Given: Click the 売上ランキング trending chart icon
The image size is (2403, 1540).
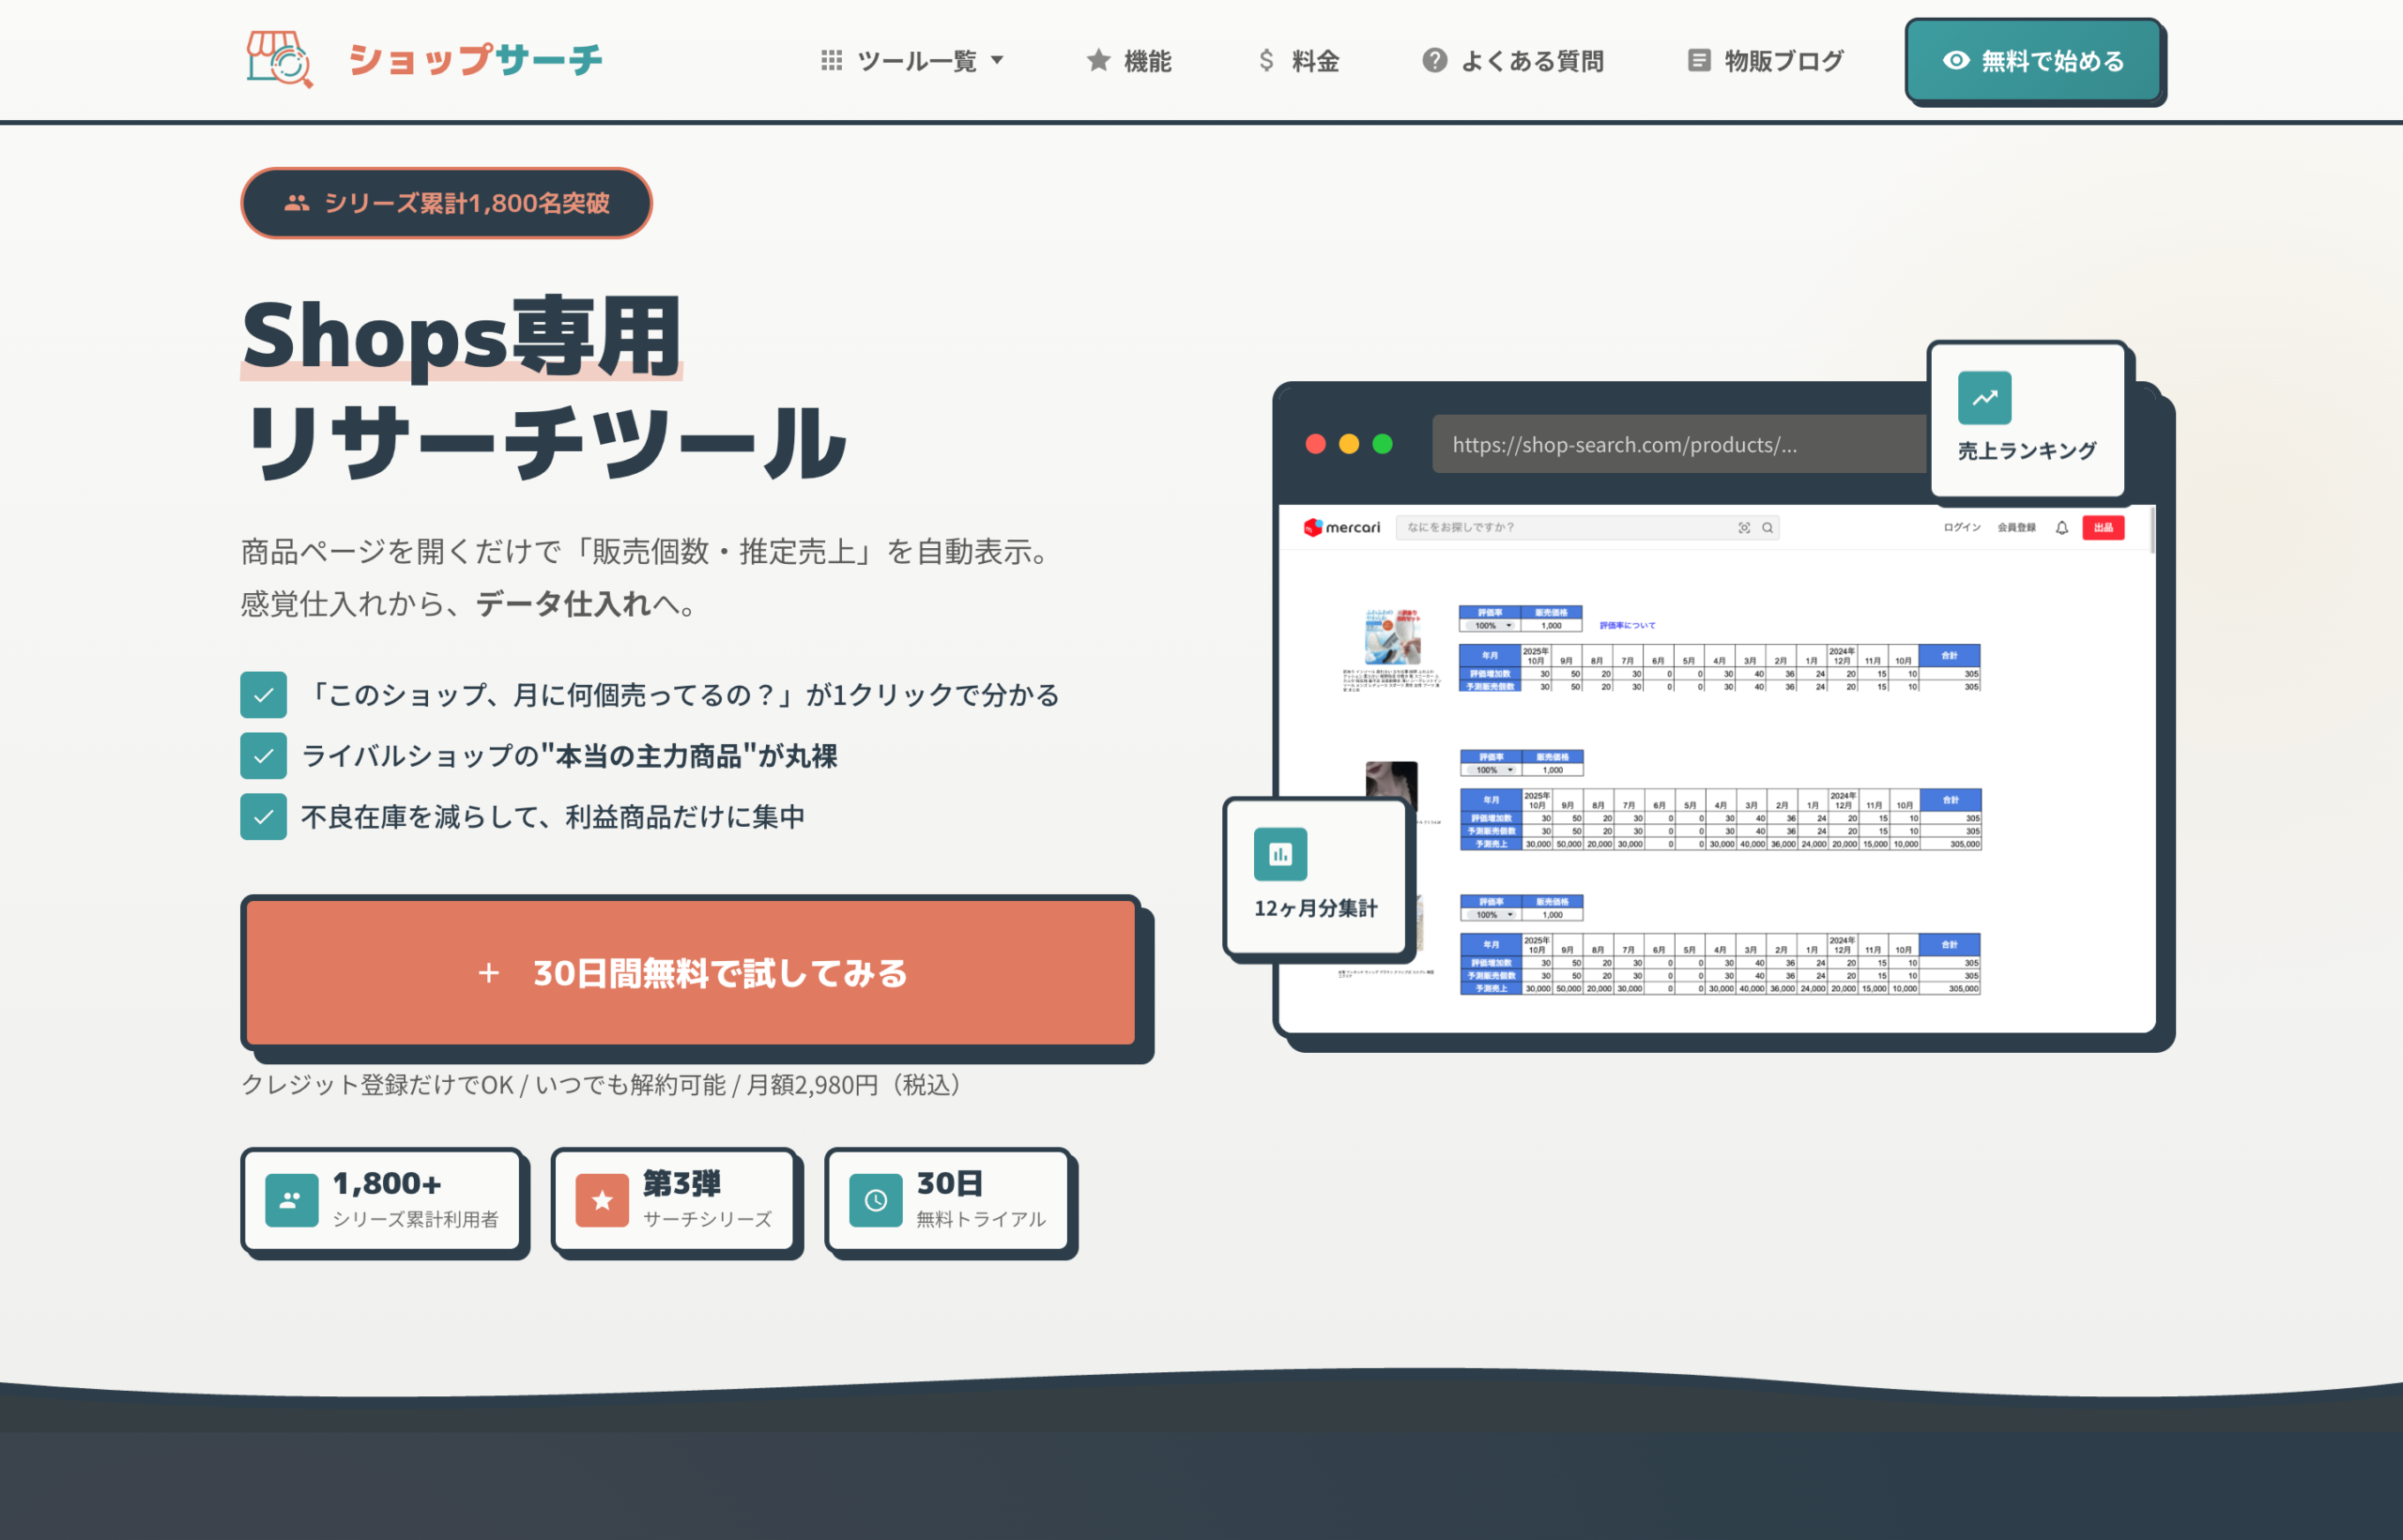Looking at the screenshot, I should pyautogui.click(x=1984, y=397).
